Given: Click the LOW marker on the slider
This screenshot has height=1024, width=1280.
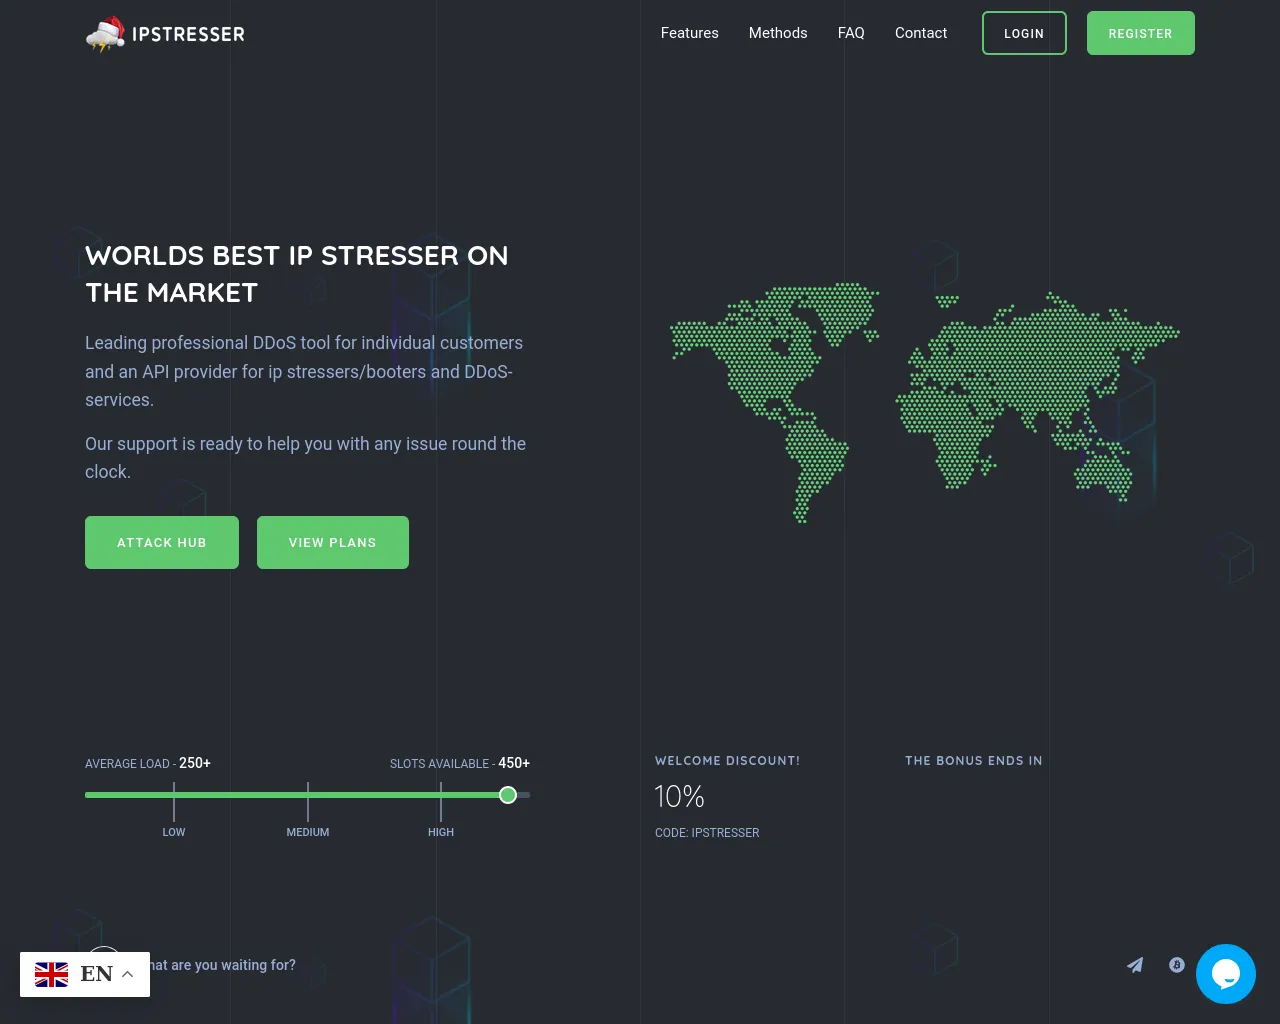Looking at the screenshot, I should click(174, 832).
